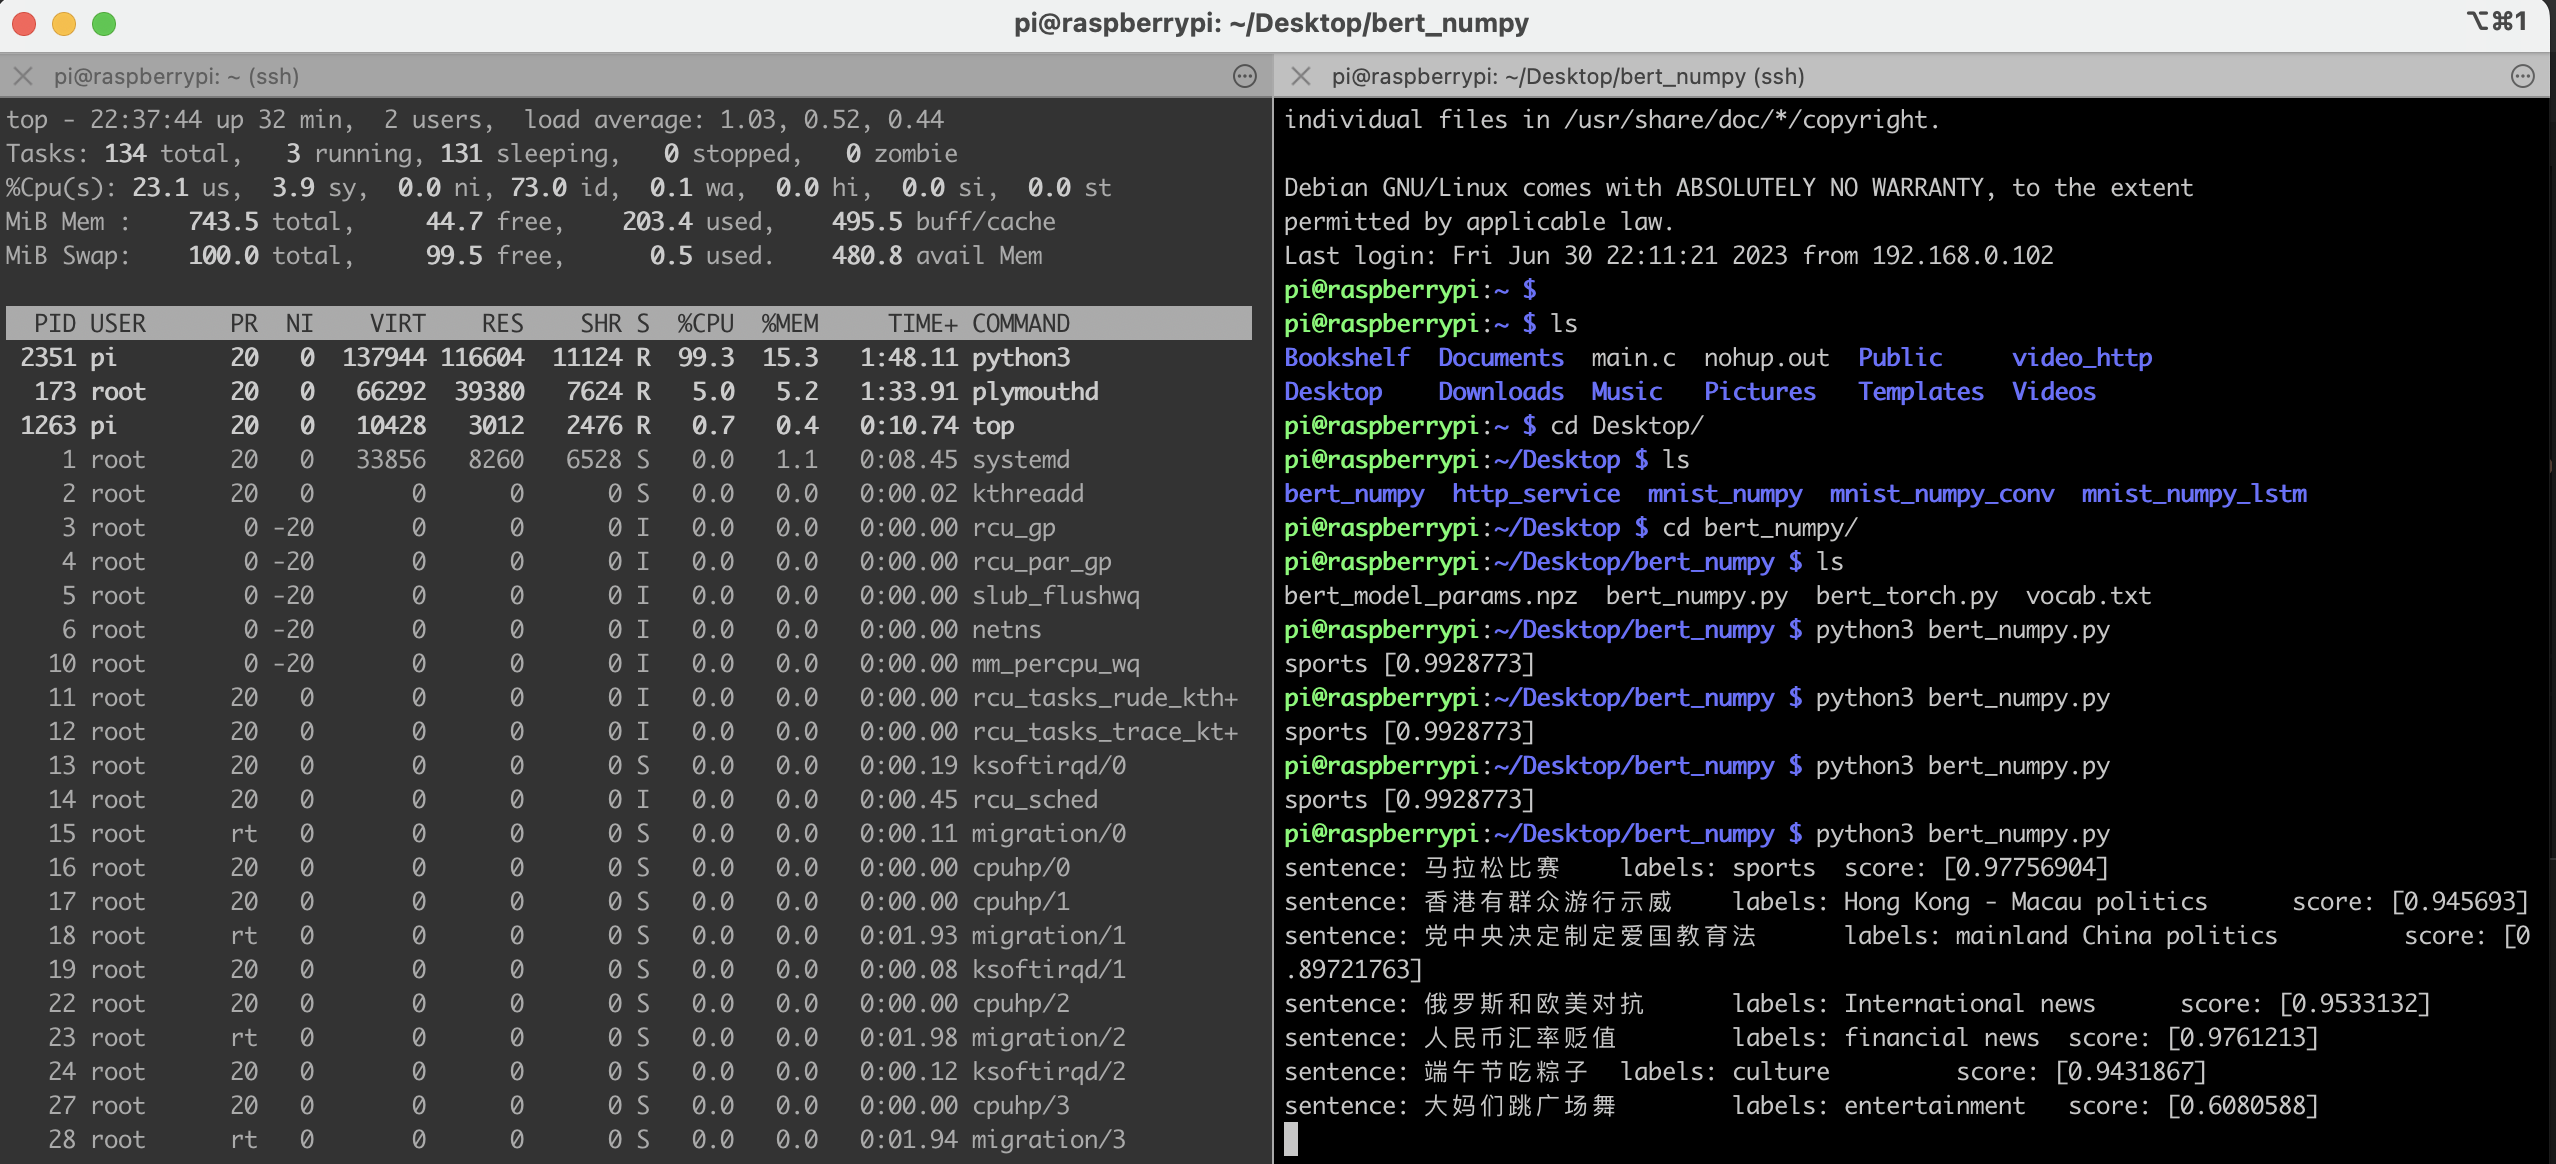Click 'vocab.txt' file name
Viewport: 2556px width, 1164px height.
(2089, 596)
